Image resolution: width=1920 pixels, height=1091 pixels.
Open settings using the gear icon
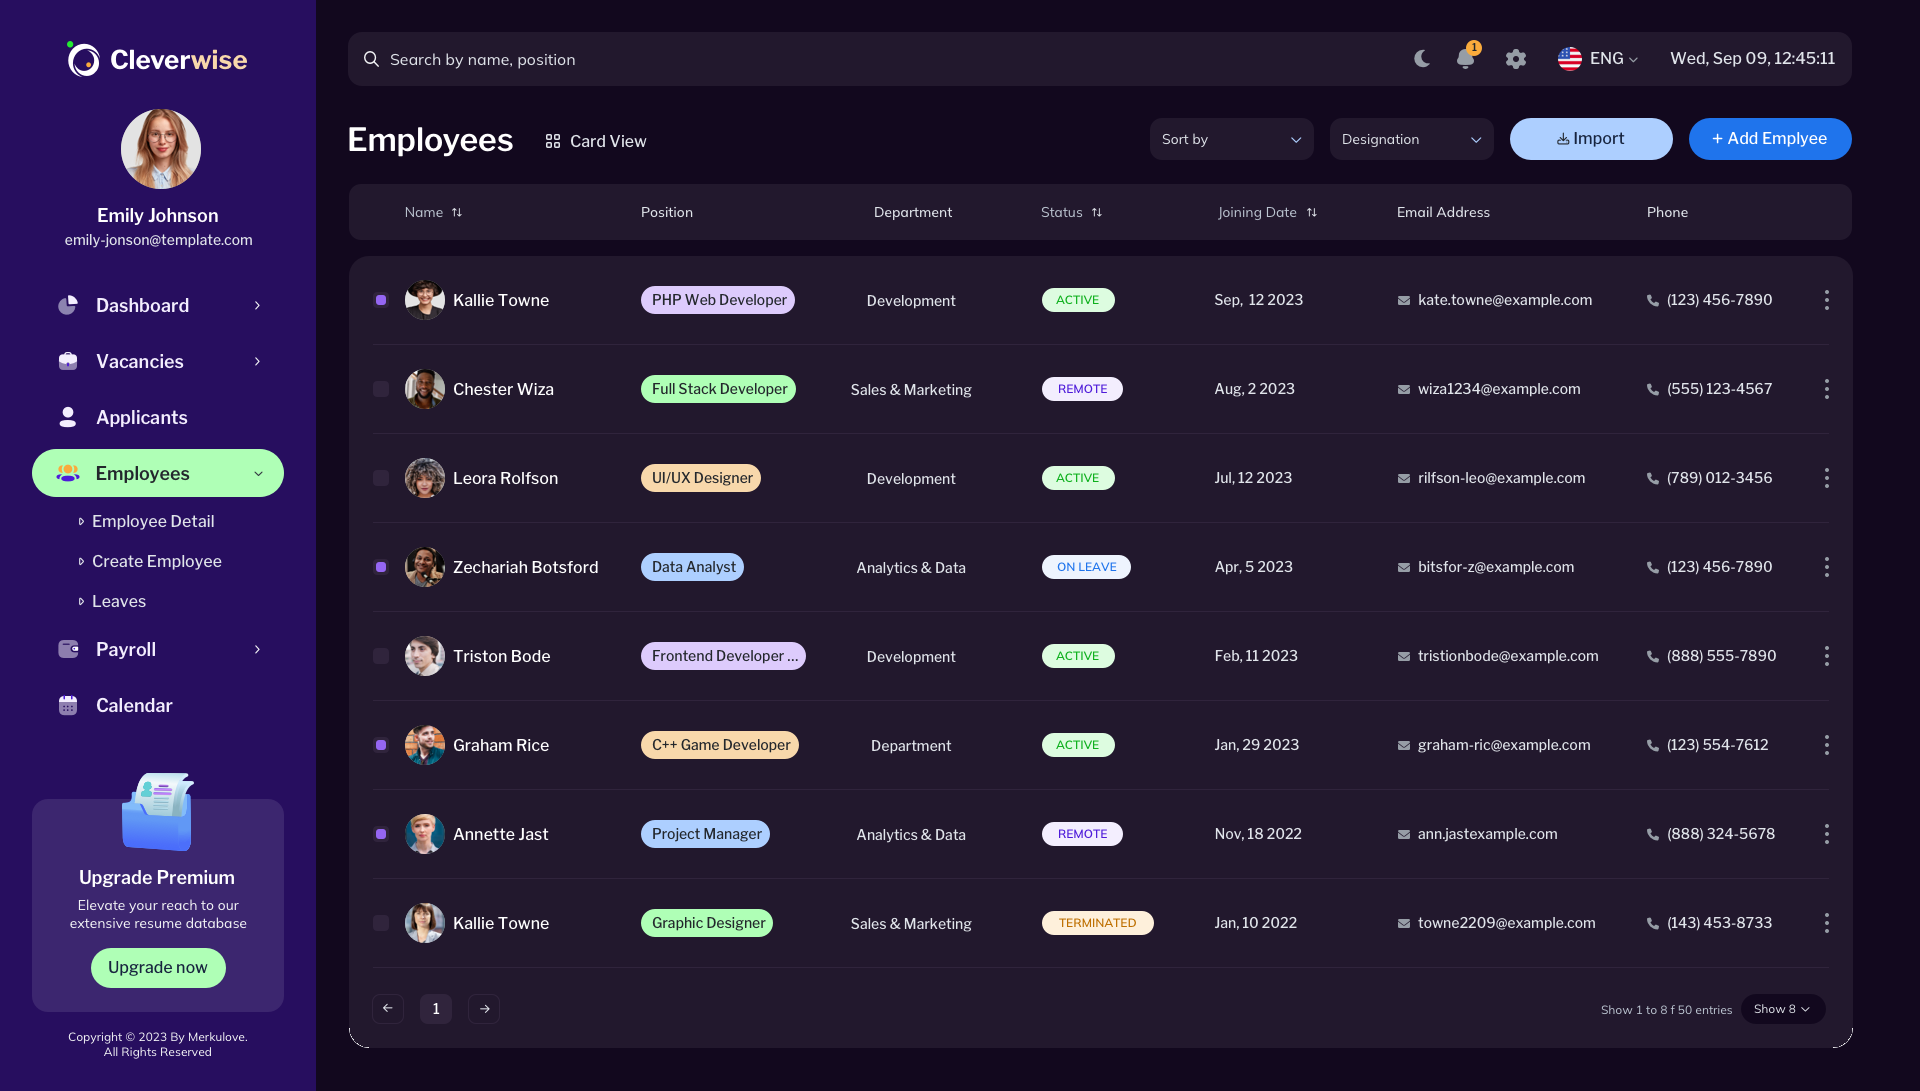point(1515,59)
